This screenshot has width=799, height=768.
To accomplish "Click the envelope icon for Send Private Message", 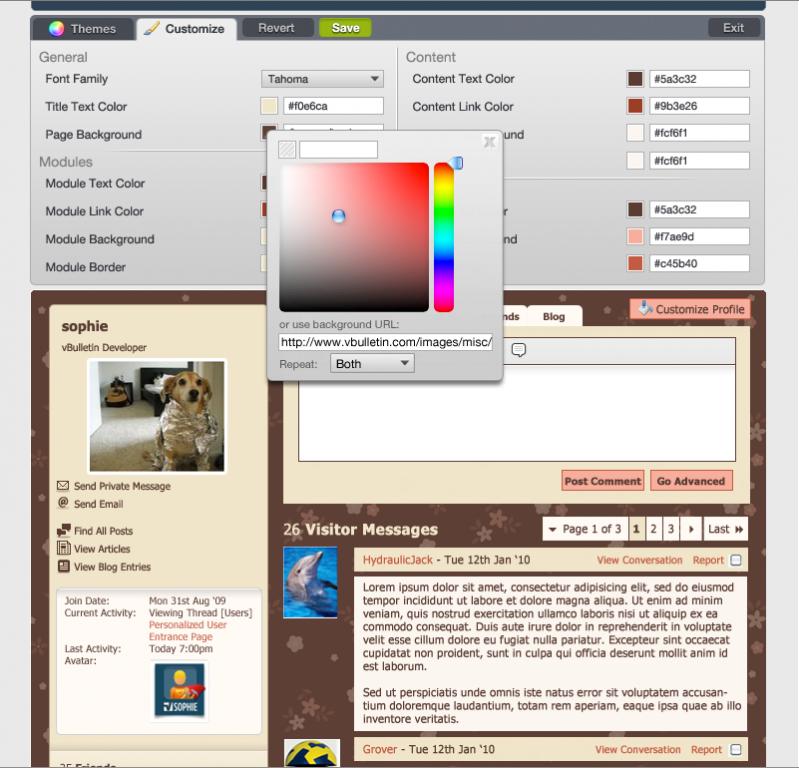I will pyautogui.click(x=64, y=486).
